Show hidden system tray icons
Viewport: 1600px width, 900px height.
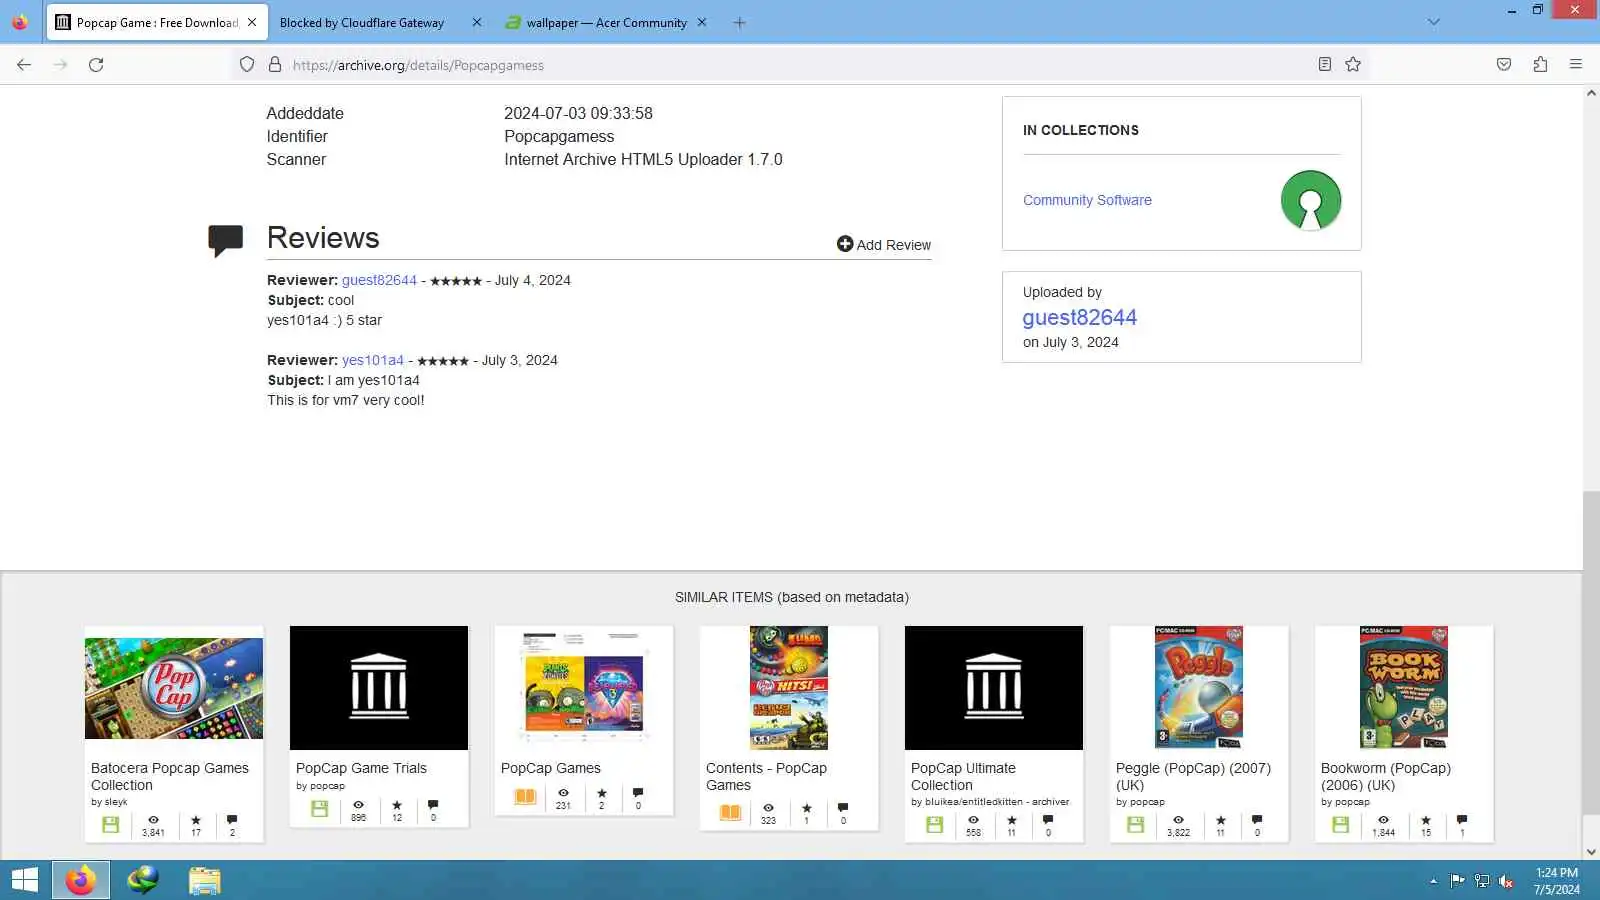(x=1433, y=881)
